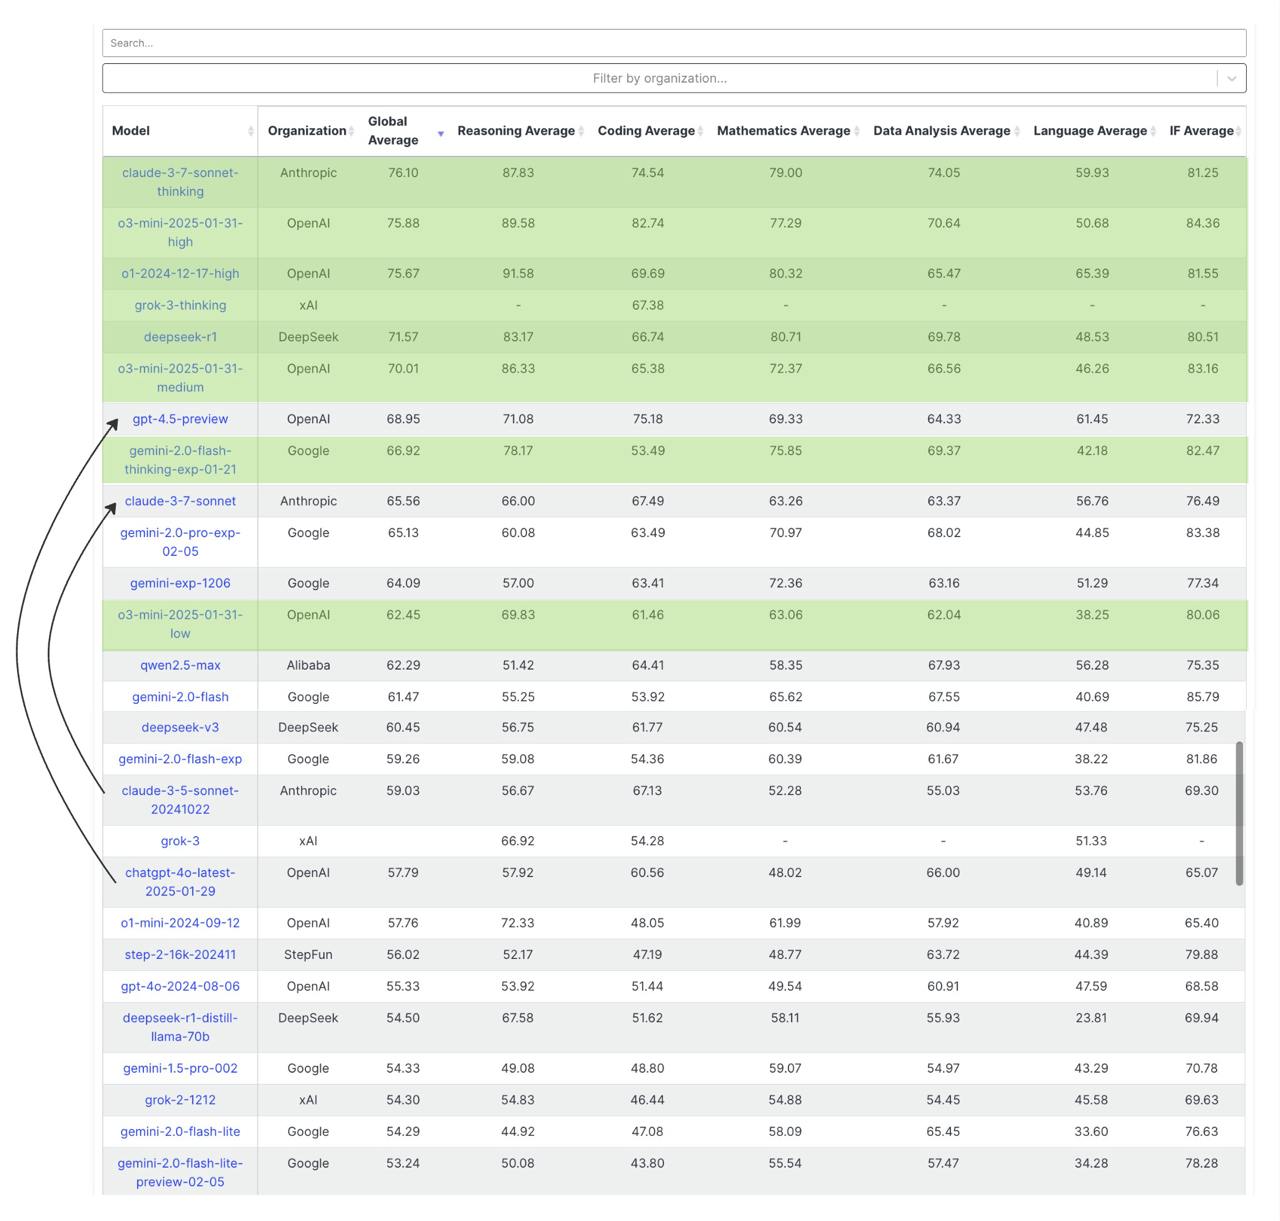Sort by Reasoning Average arrows
The height and width of the screenshot is (1221, 1280).
581,131
